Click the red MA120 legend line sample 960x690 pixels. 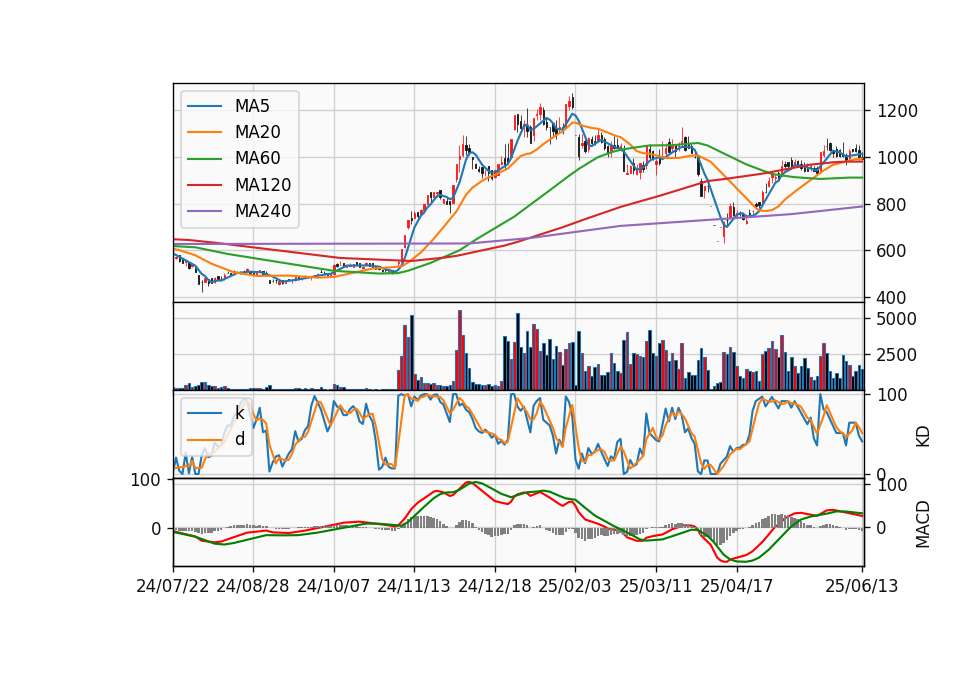click(x=204, y=185)
